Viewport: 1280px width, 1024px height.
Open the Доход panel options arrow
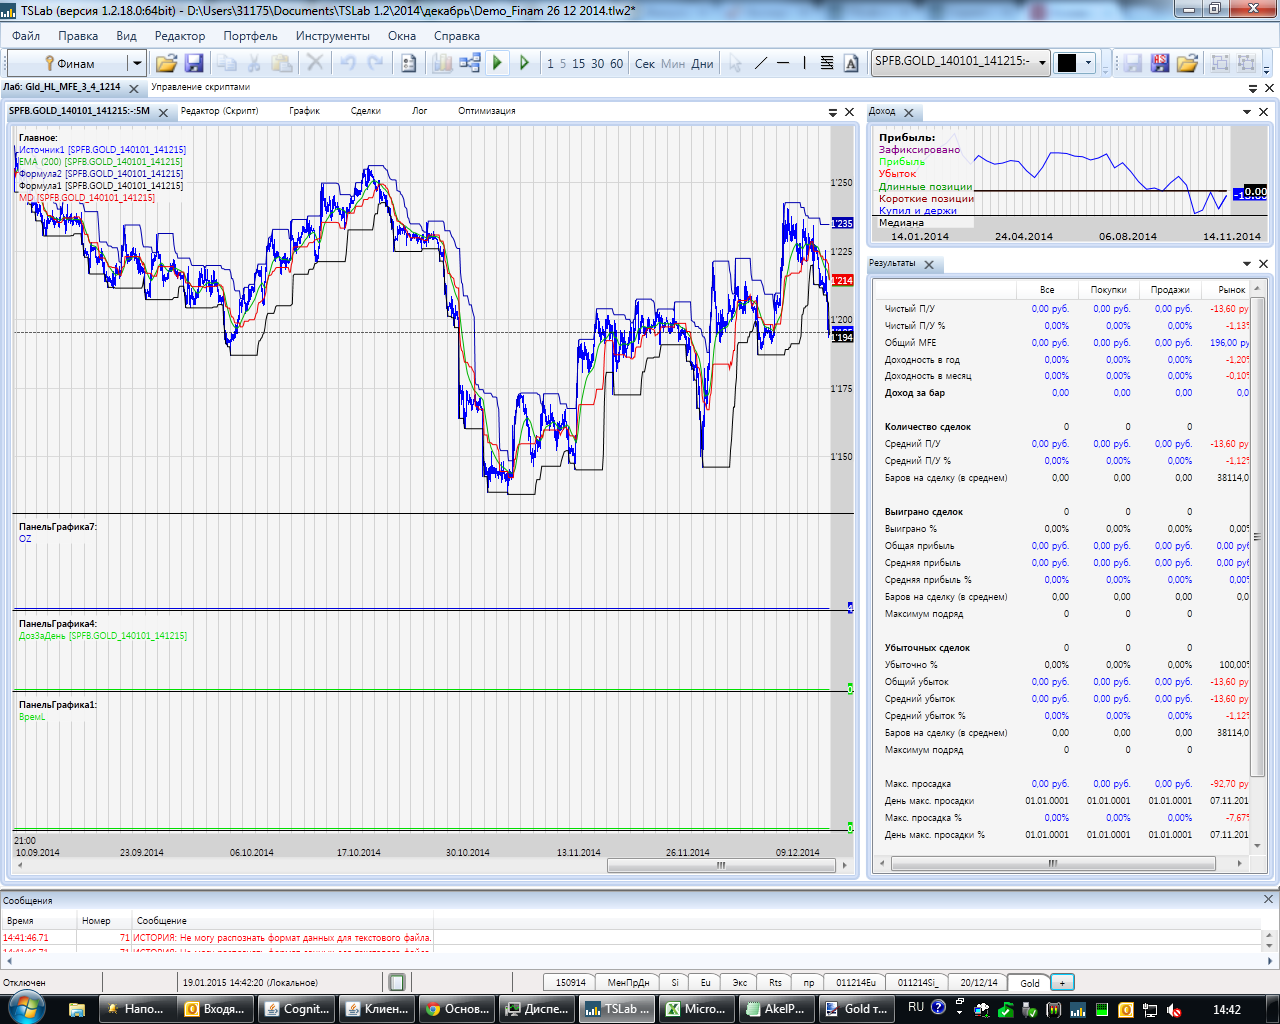coord(1248,112)
